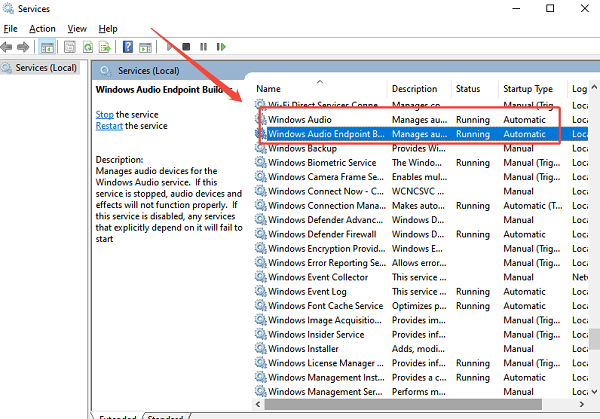Select the Windows Management Instrumentation row
The width and height of the screenshot is (600, 419).
click(421, 377)
